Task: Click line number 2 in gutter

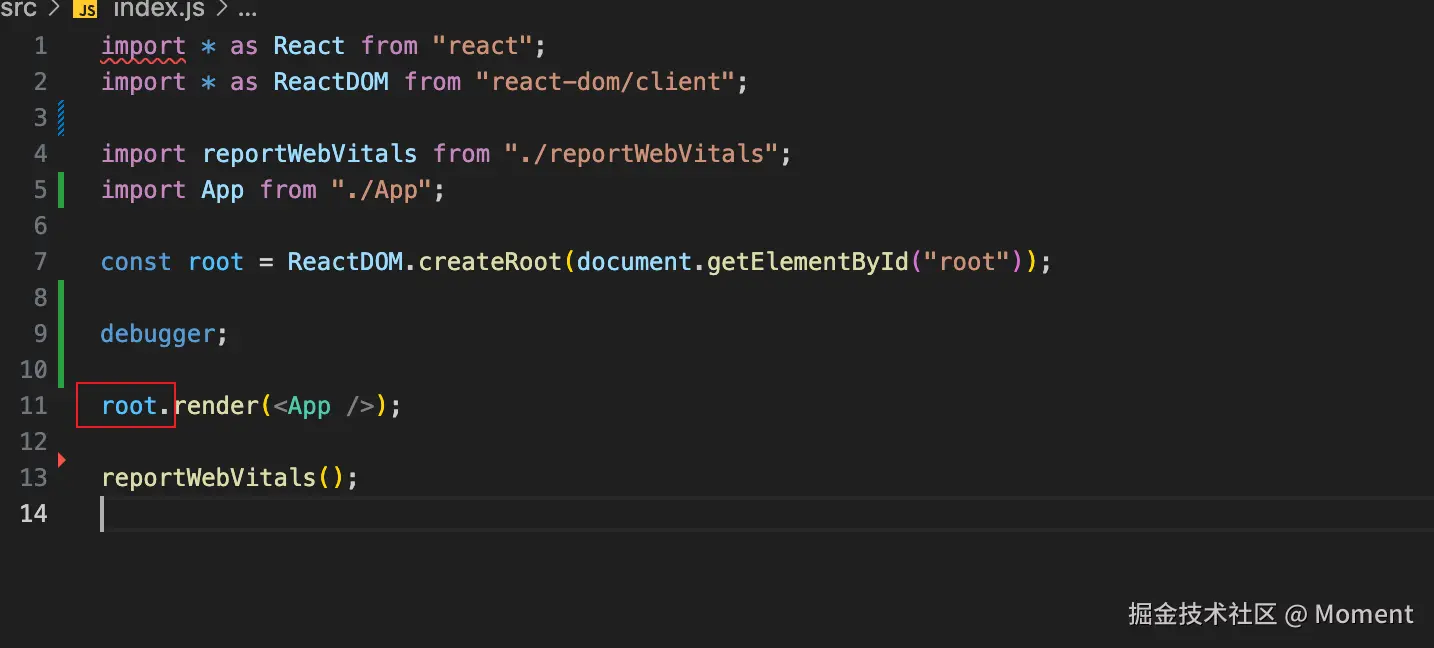Action: pos(40,82)
